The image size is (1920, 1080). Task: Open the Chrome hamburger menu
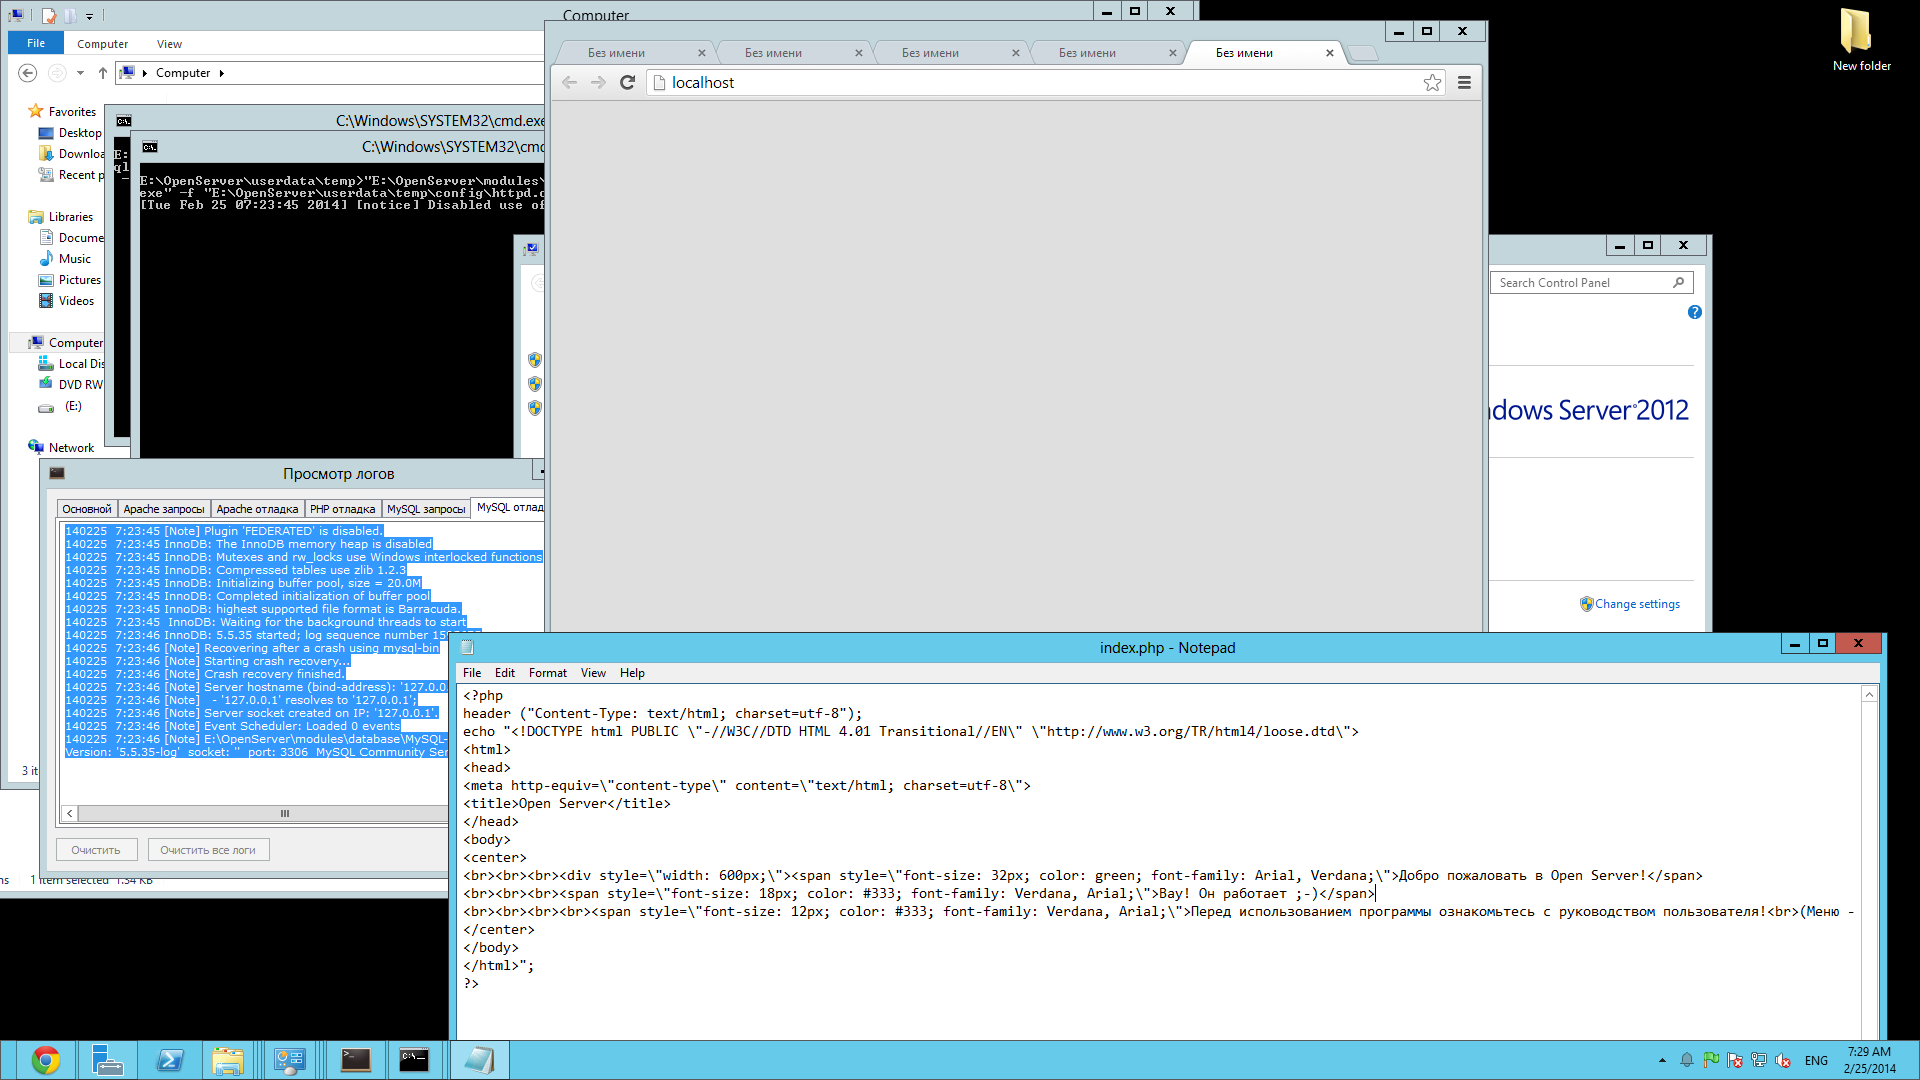1464,82
